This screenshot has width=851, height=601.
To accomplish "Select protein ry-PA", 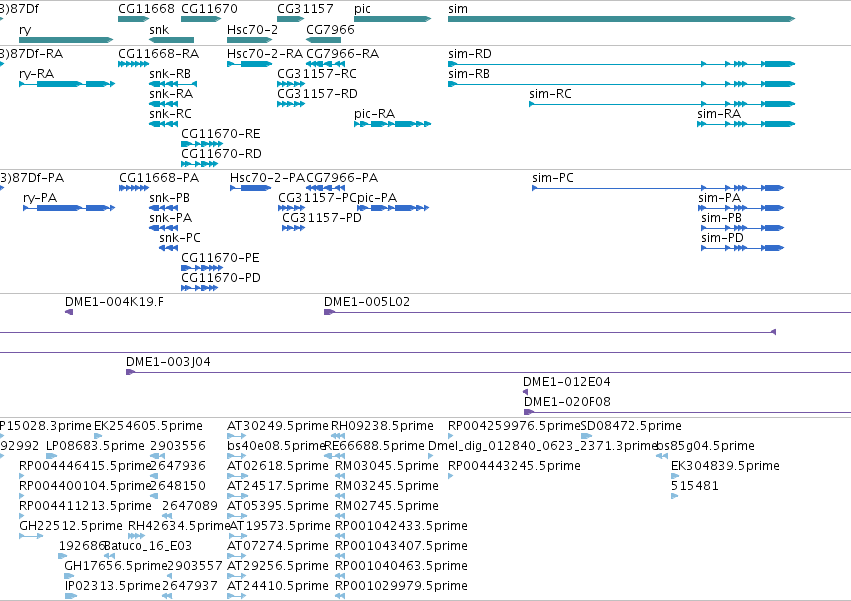I will (x=69, y=208).
